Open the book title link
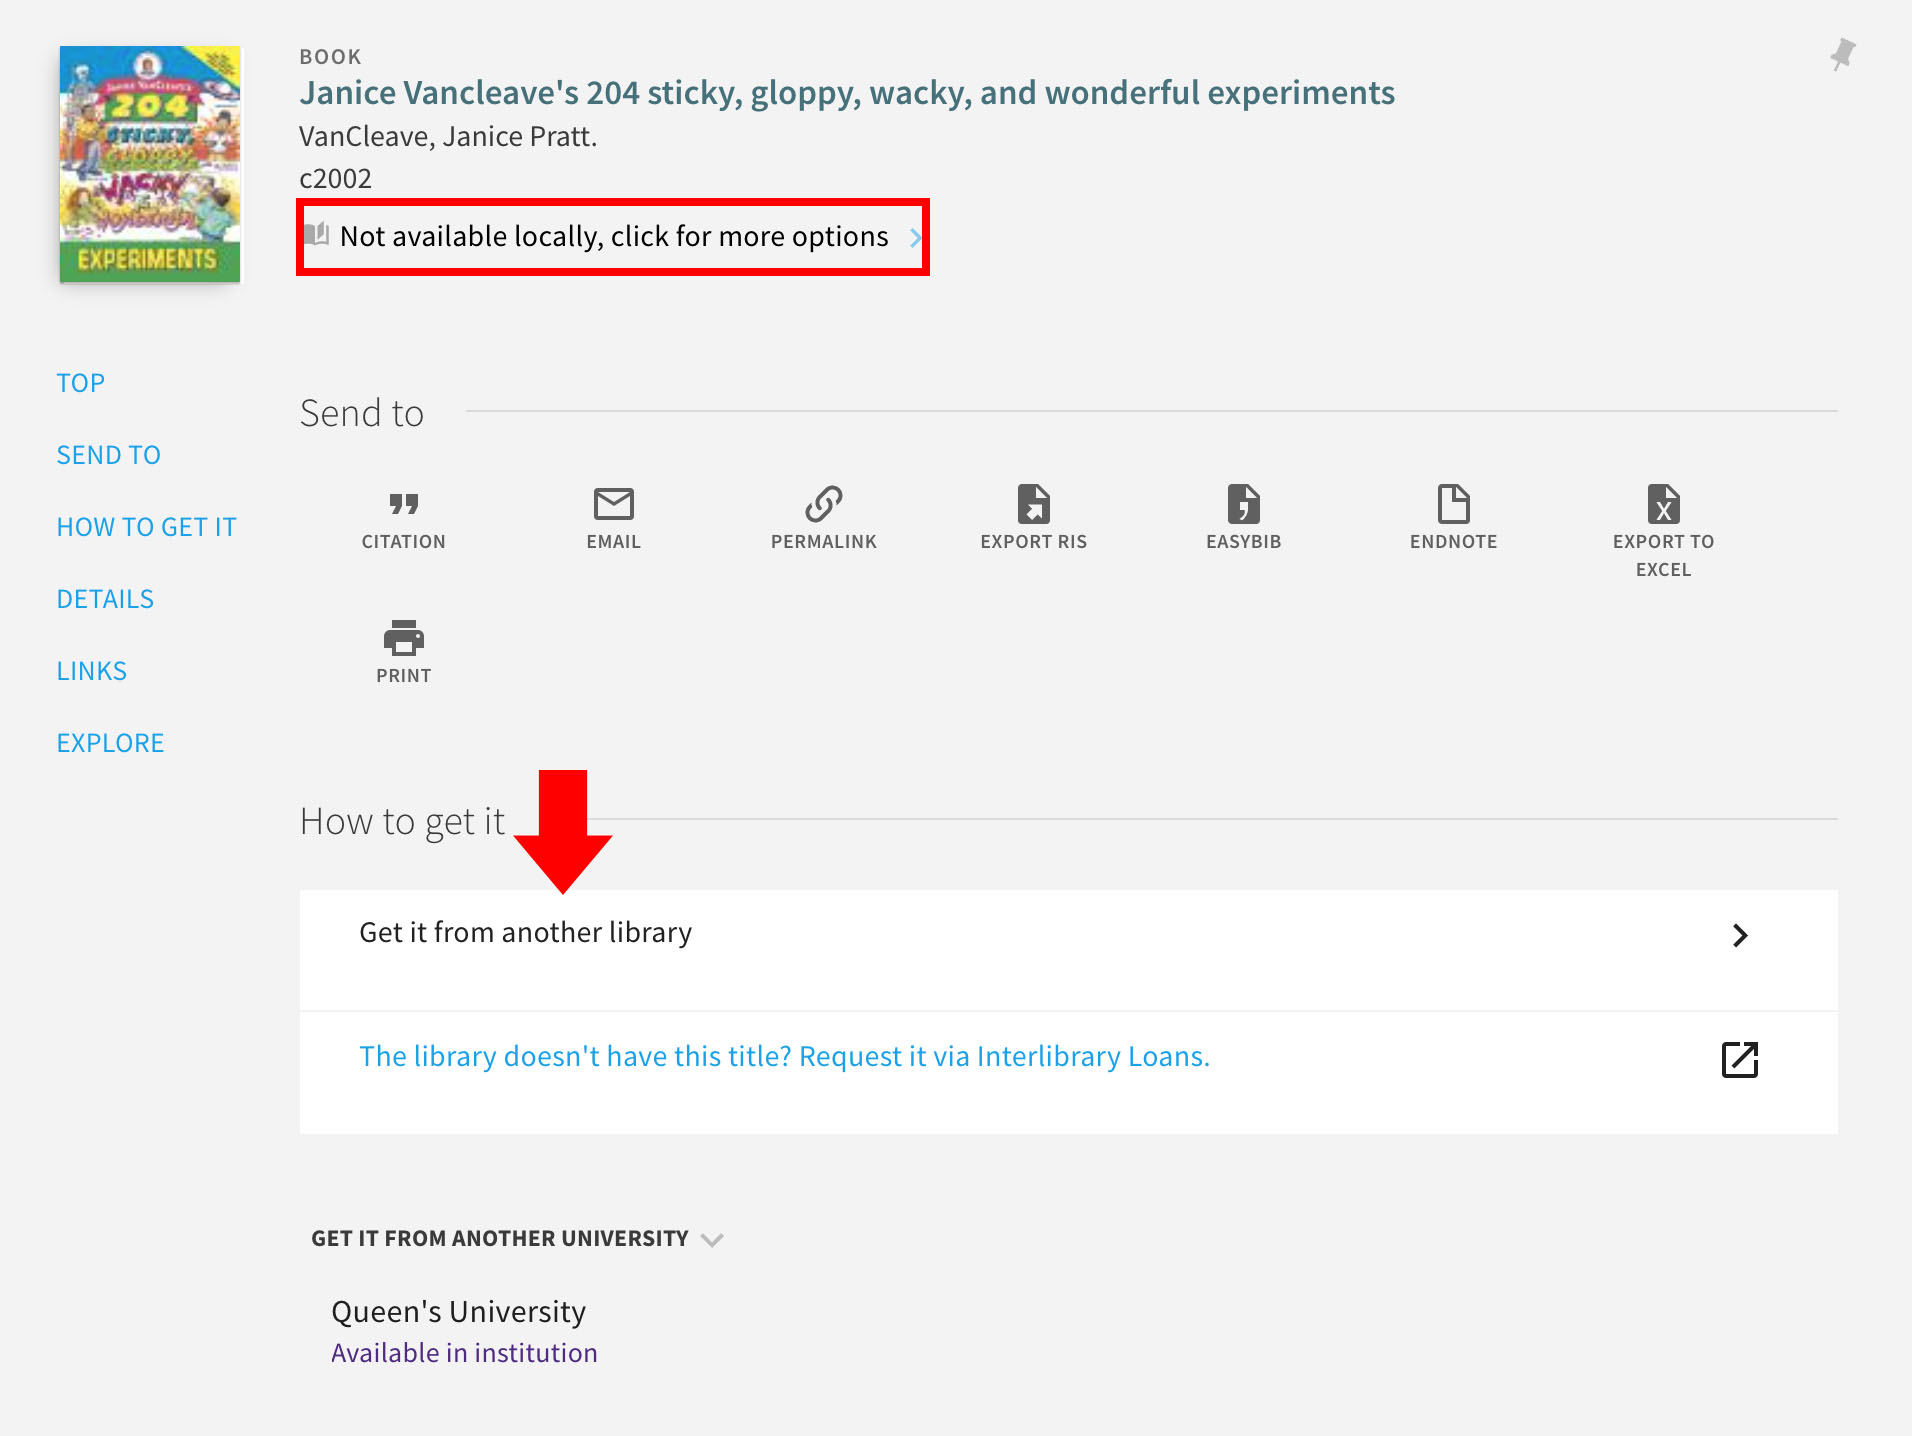 coord(846,92)
